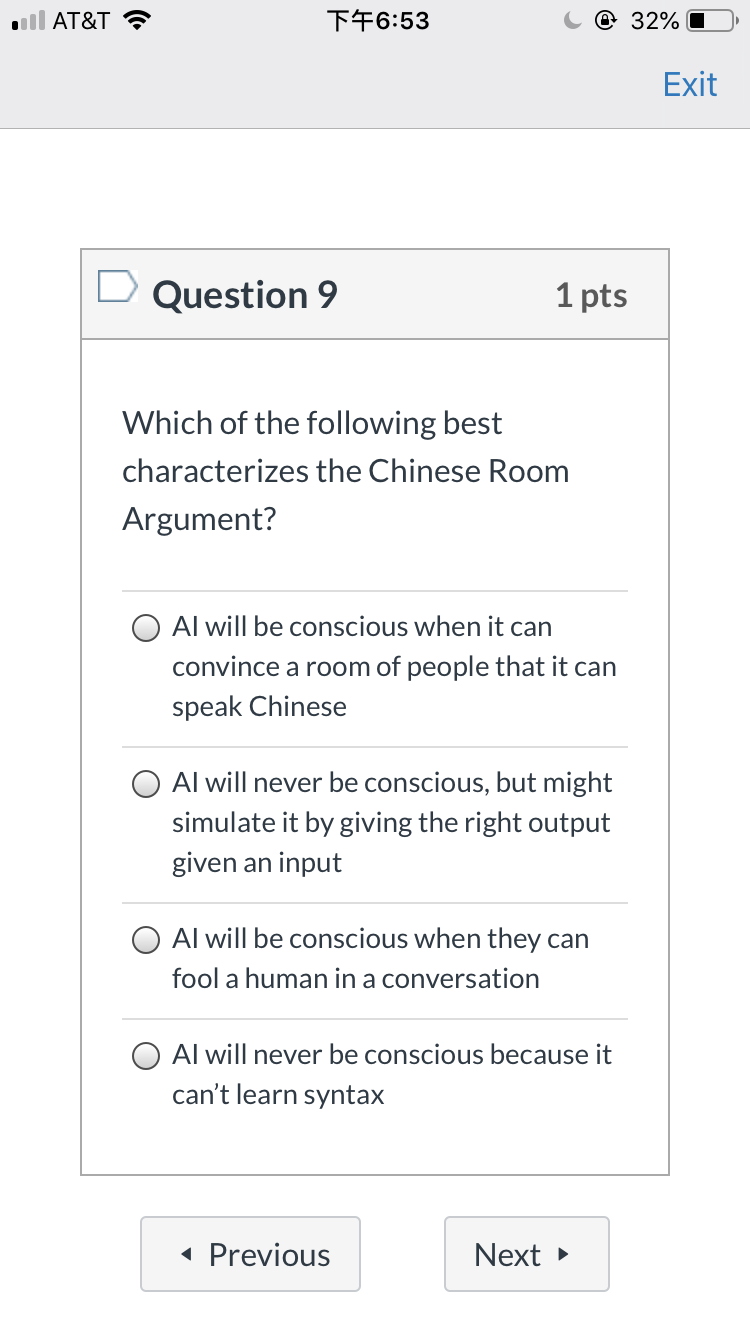Flag Question 9 with the bookmark icon

click(116, 287)
